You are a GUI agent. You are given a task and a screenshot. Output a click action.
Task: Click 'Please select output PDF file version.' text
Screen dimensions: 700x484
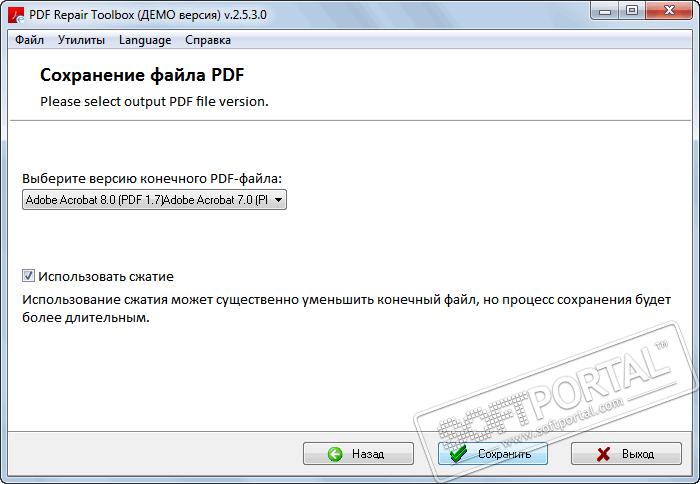coord(154,101)
